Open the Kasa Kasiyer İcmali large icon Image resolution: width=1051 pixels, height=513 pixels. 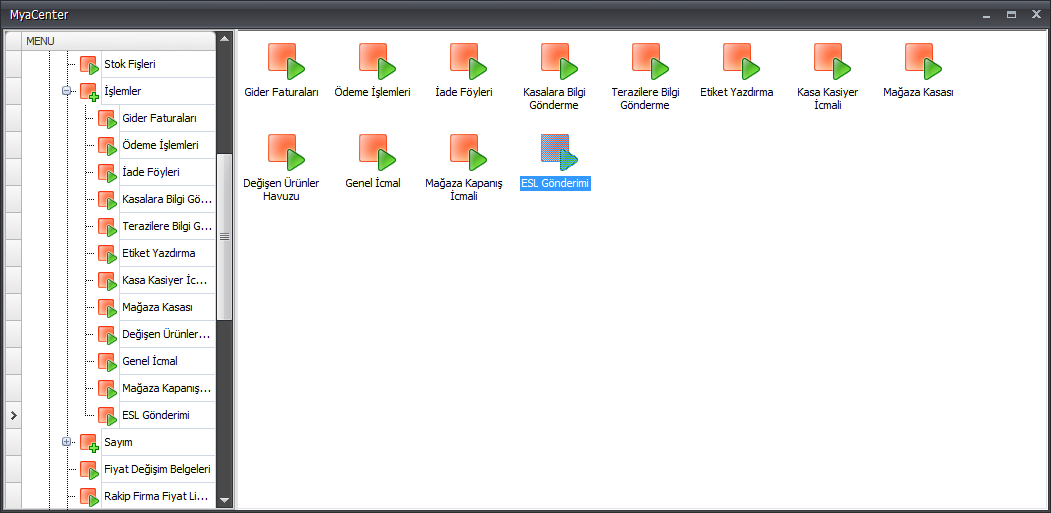tap(832, 62)
